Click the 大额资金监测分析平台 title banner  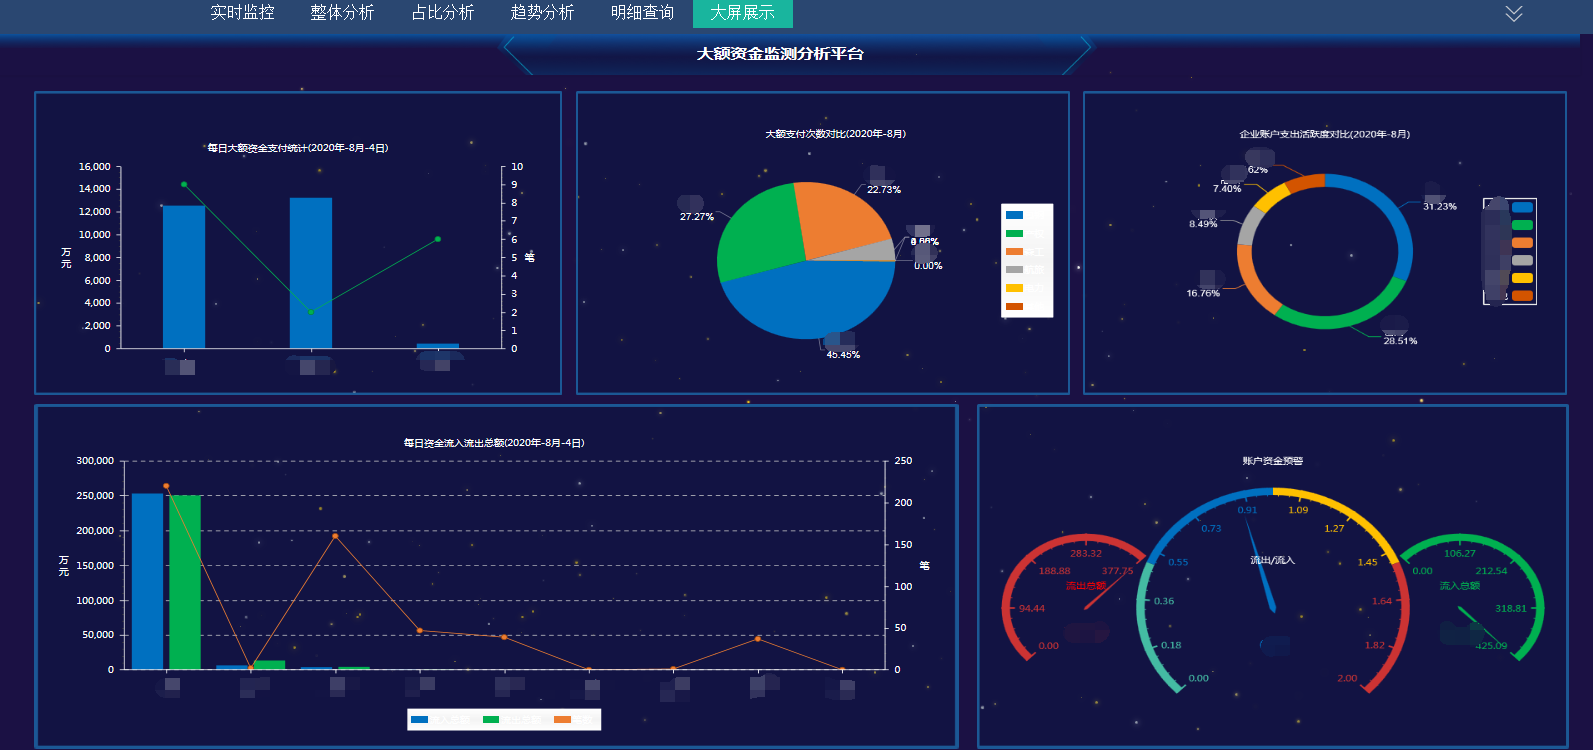[x=780, y=54]
